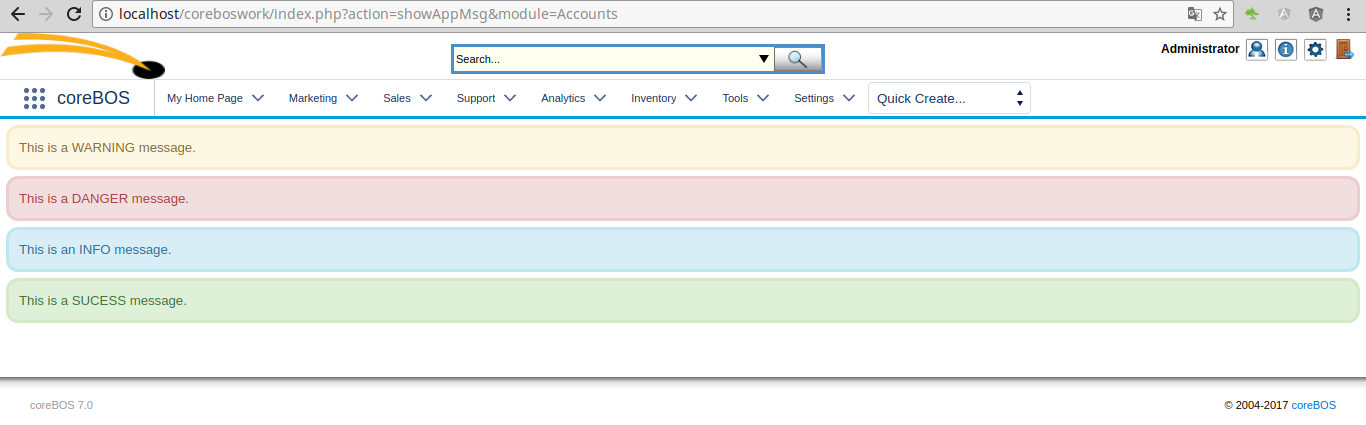Viewport: 1366px width, 425px height.
Task: Open the Tools menu
Action: tap(735, 98)
